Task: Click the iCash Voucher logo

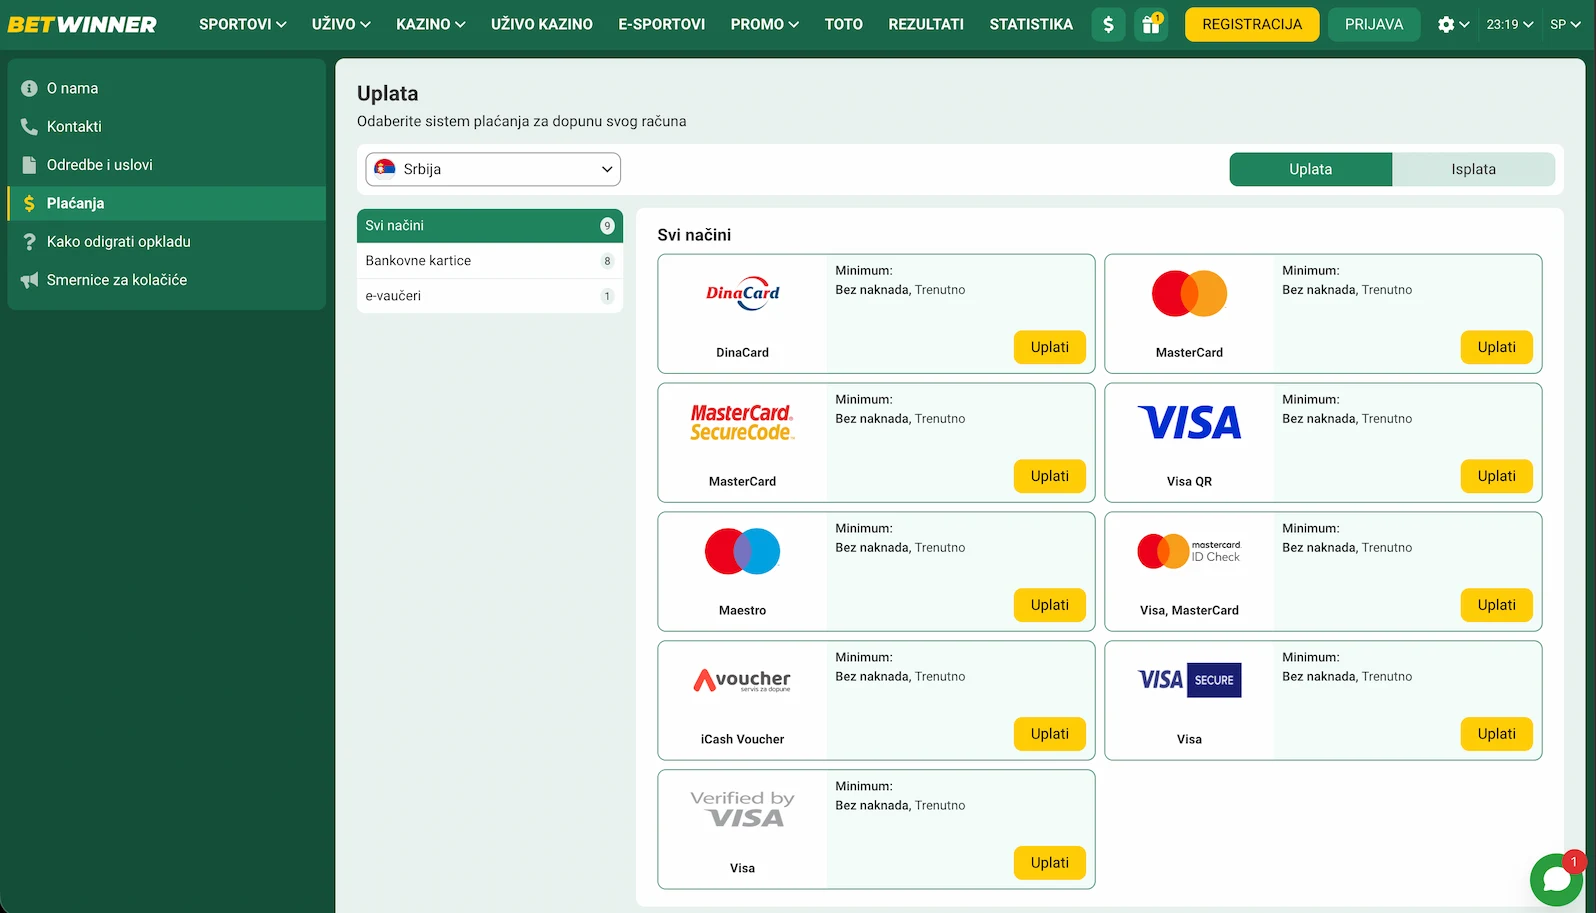Action: tap(743, 680)
